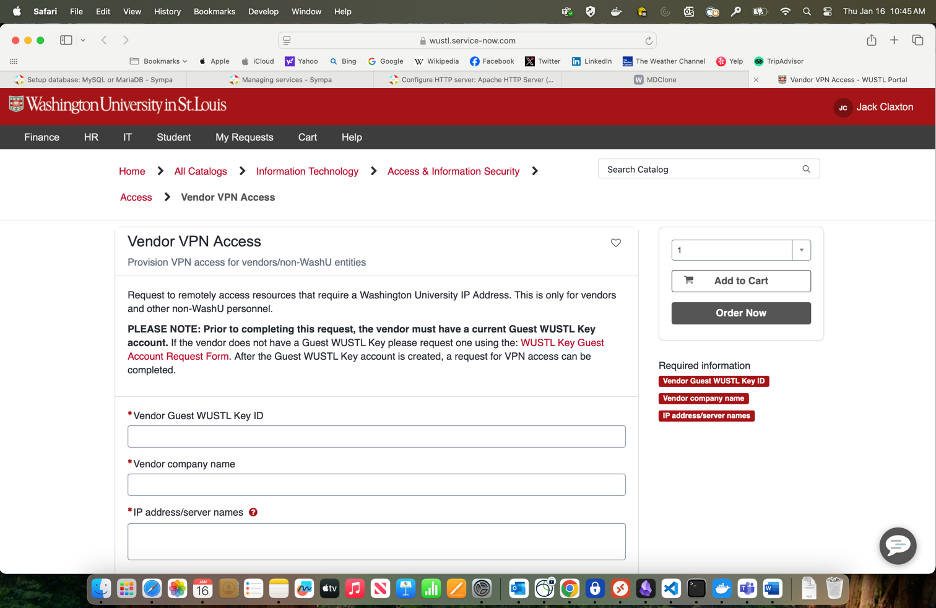Go back with the Safari back arrow
The image size is (936, 608).
104,40
